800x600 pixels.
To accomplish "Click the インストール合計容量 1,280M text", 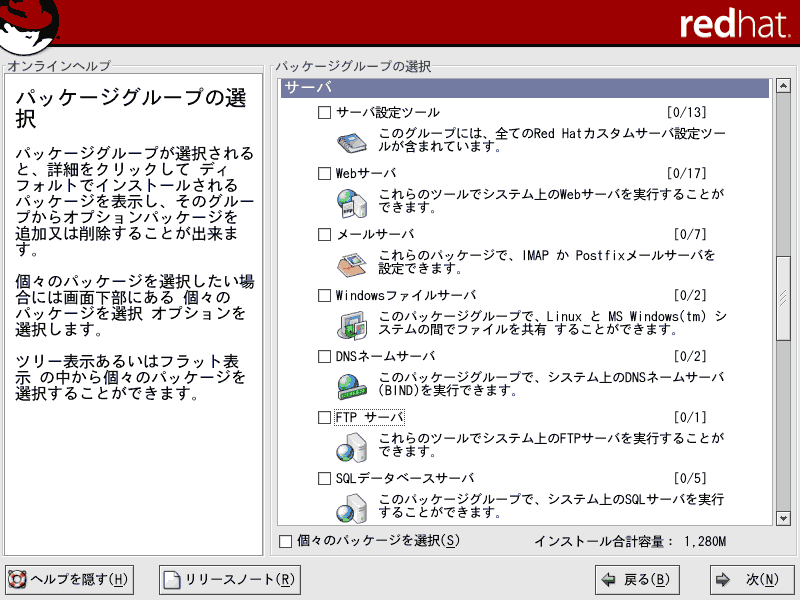I will tap(631, 541).
